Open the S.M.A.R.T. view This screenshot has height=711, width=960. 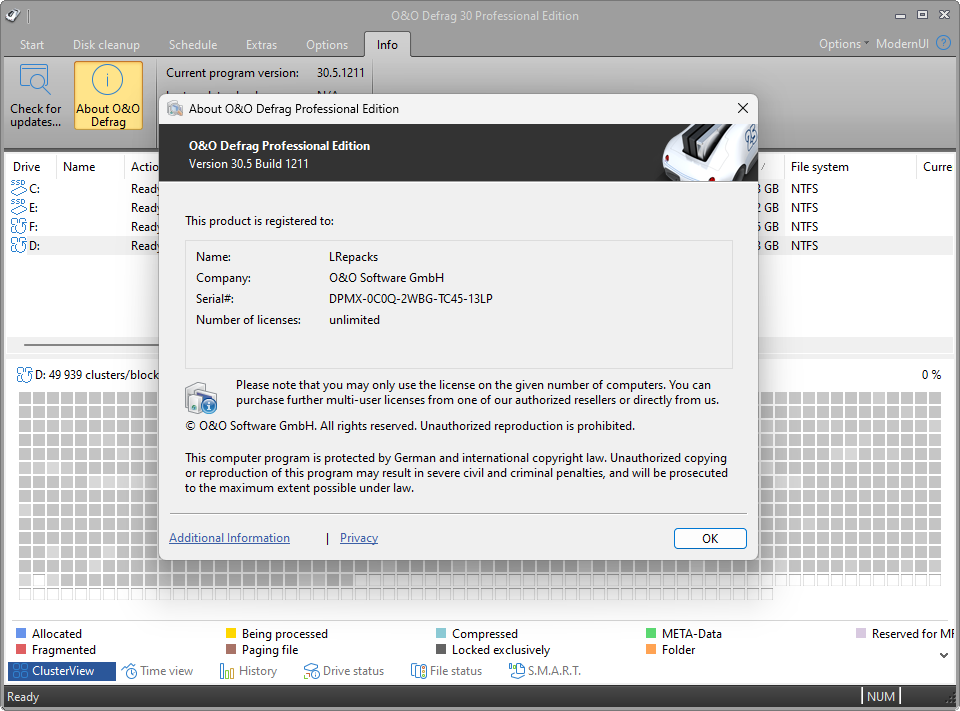pos(544,671)
